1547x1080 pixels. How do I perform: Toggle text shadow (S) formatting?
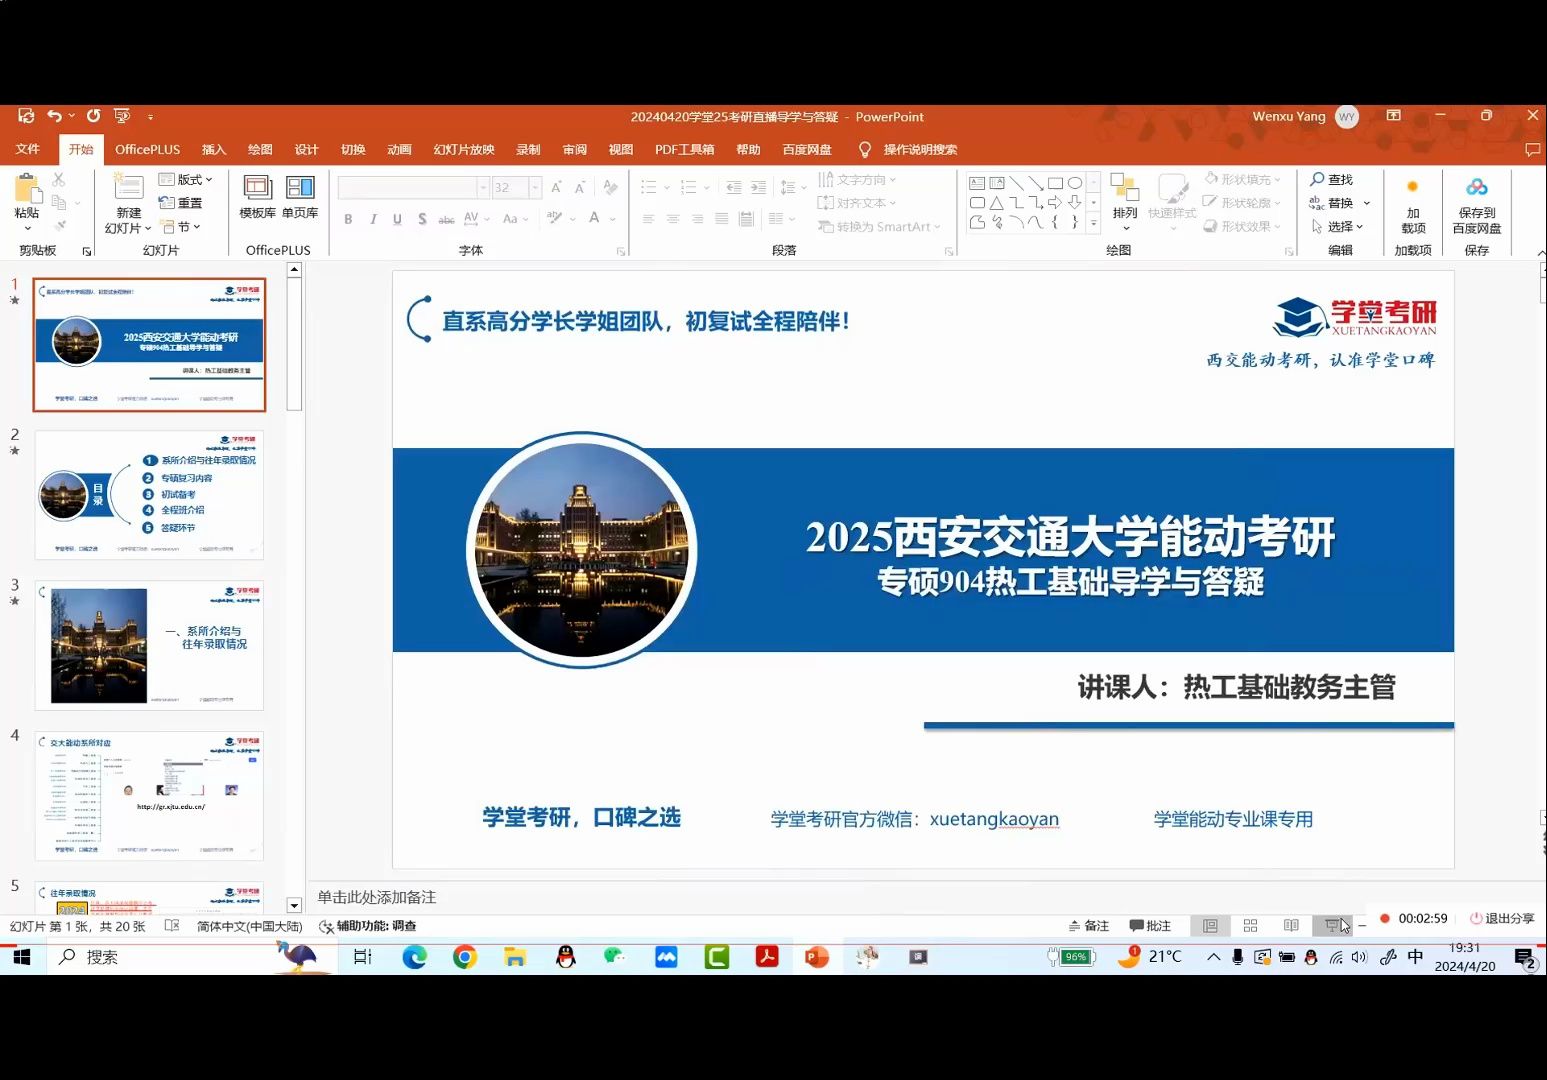click(x=422, y=219)
